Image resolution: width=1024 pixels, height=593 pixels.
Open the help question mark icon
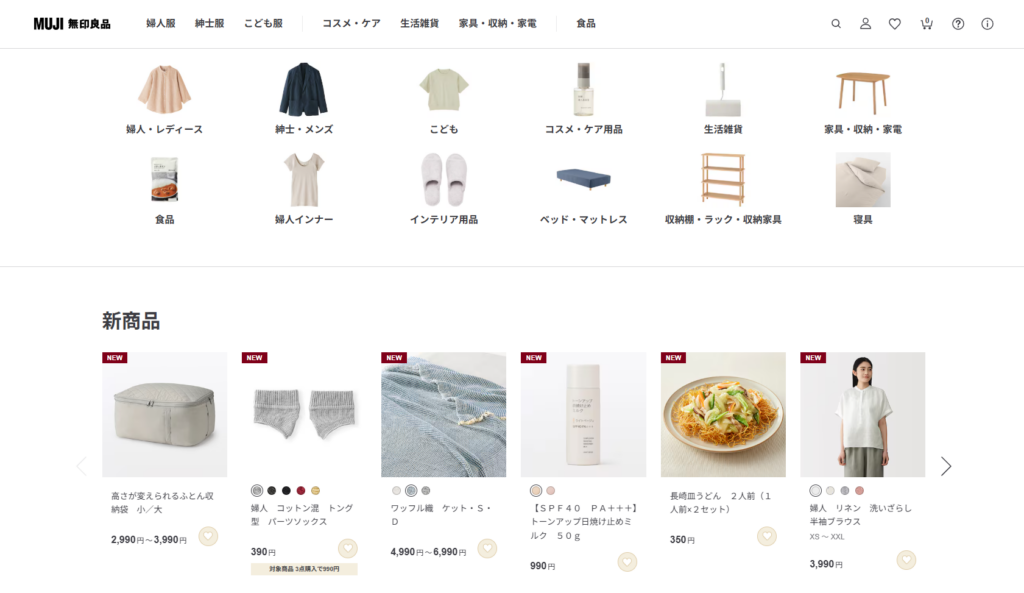(x=957, y=24)
